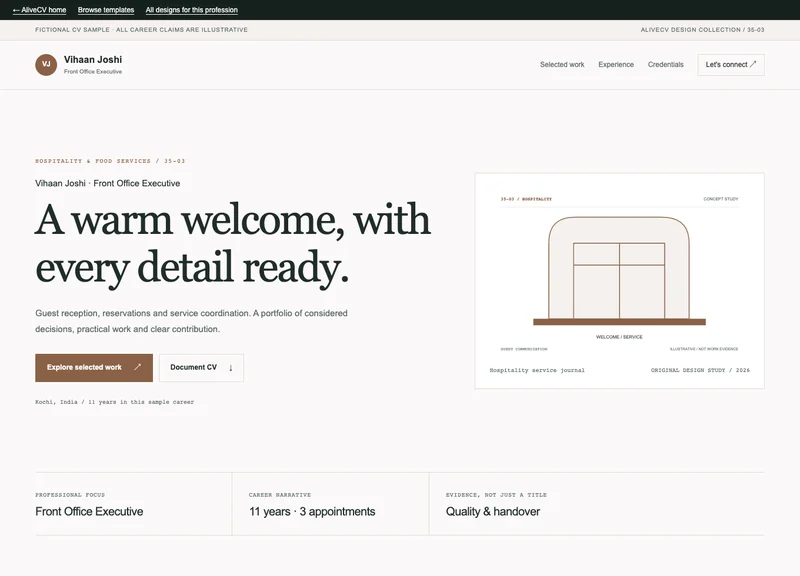Screen dimensions: 800x576
Task: Download via Document CV button
Action: [202, 367]
